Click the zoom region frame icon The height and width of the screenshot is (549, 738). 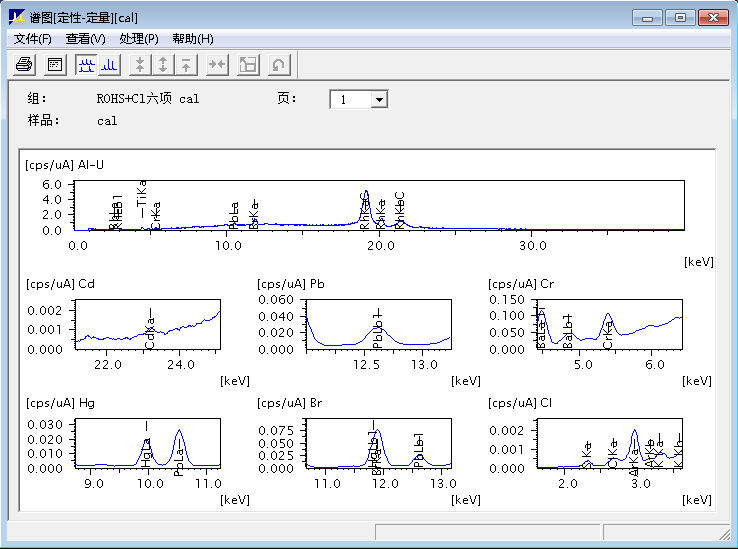click(248, 65)
